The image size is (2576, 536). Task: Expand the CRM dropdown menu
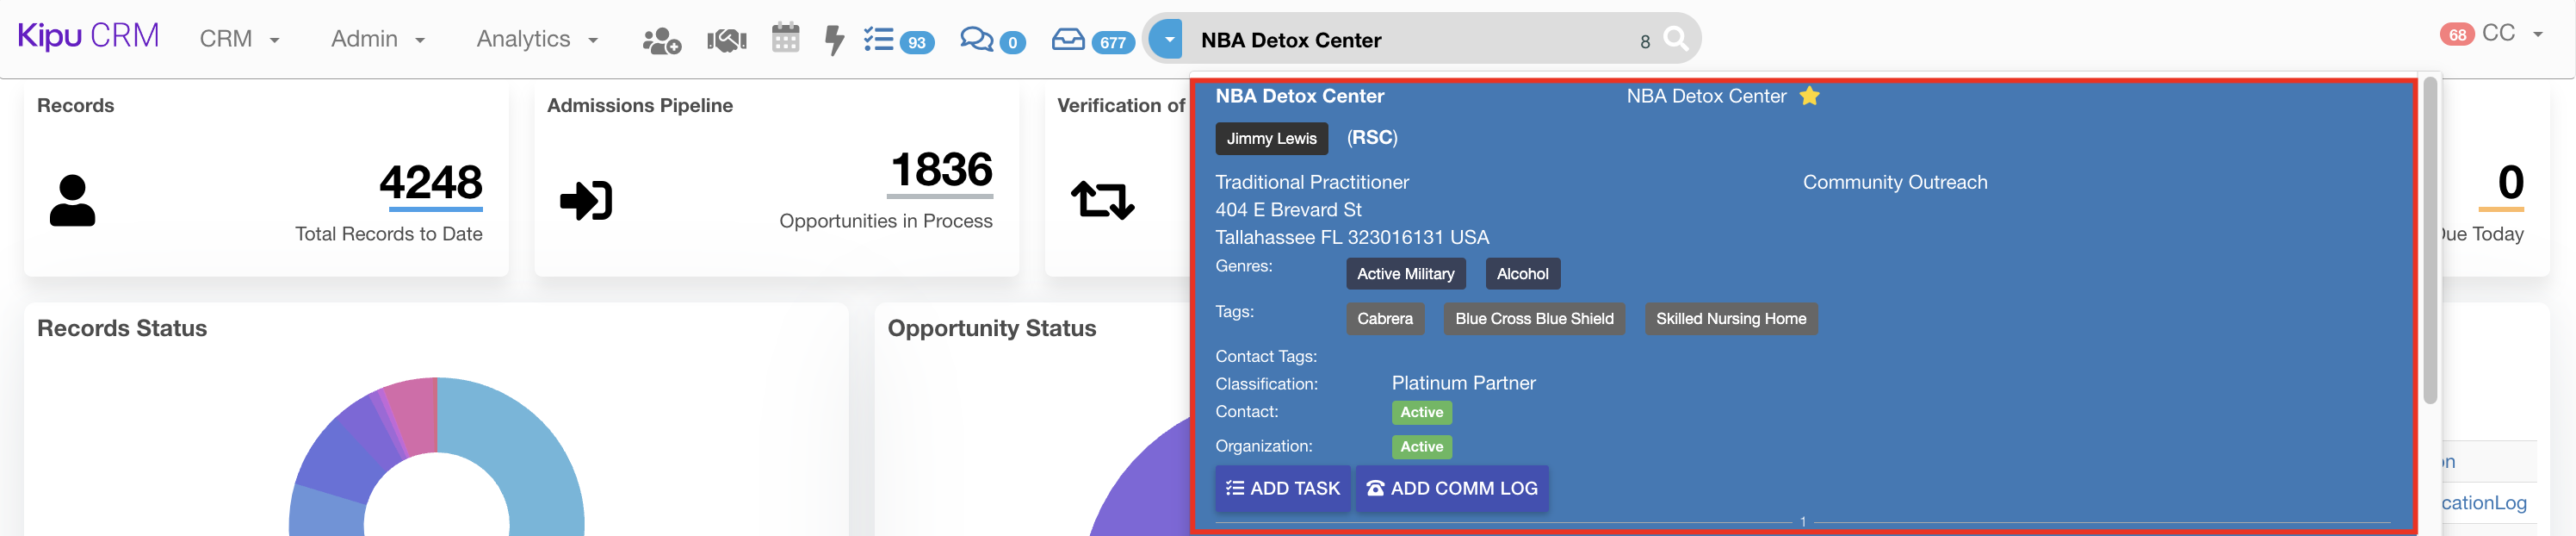pos(239,39)
